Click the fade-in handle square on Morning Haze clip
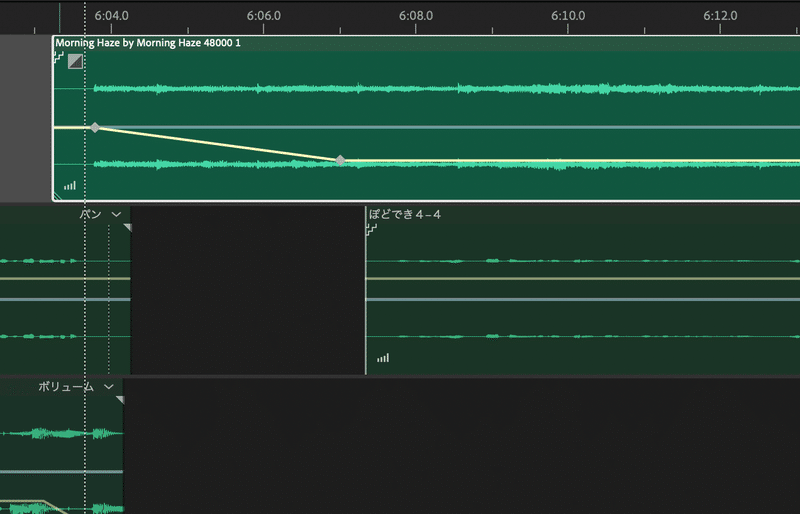The width and height of the screenshot is (800, 514). [x=76, y=61]
